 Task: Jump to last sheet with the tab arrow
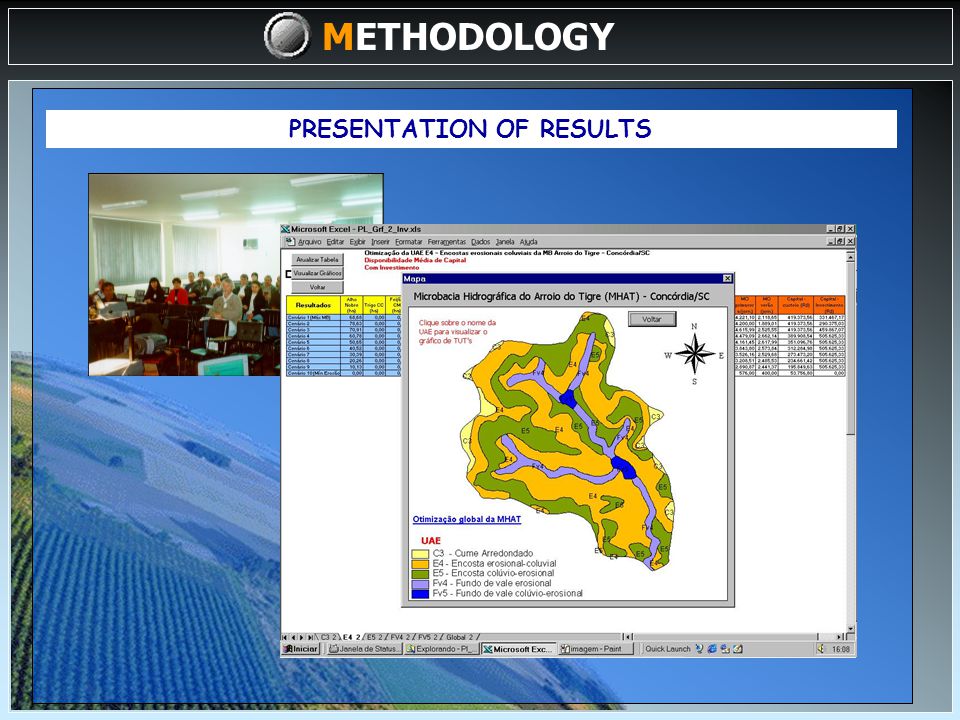pos(310,637)
